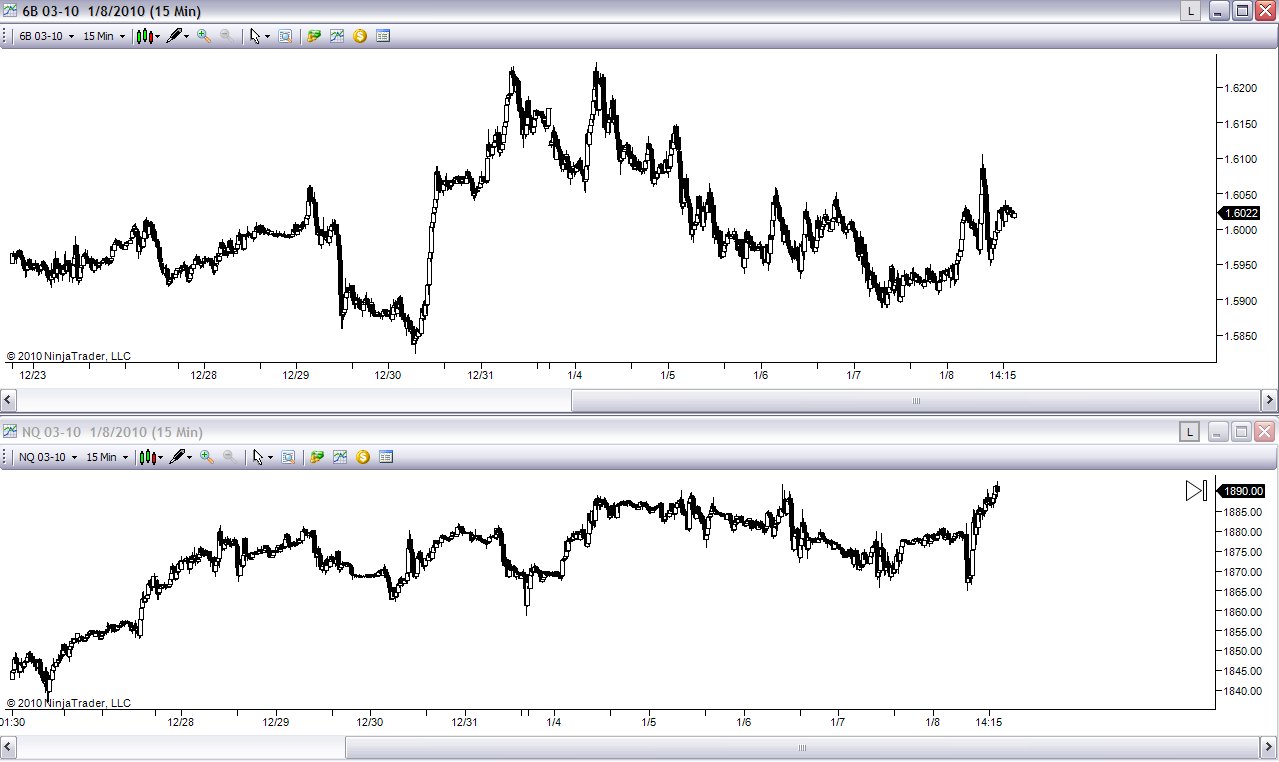Viewport: 1279px width, 762px height.
Task: Click the 1.6022 current price marker
Action: (x=1241, y=212)
